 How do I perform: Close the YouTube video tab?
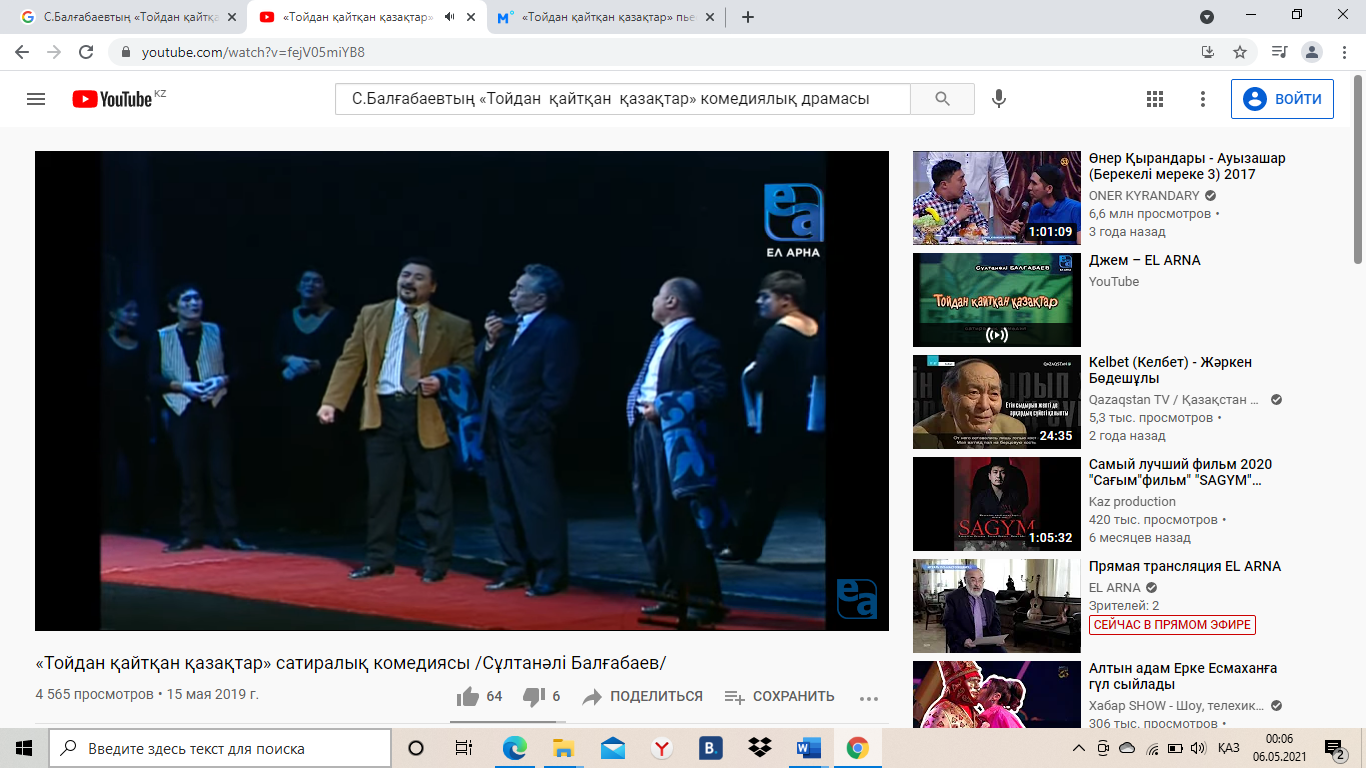[471, 17]
